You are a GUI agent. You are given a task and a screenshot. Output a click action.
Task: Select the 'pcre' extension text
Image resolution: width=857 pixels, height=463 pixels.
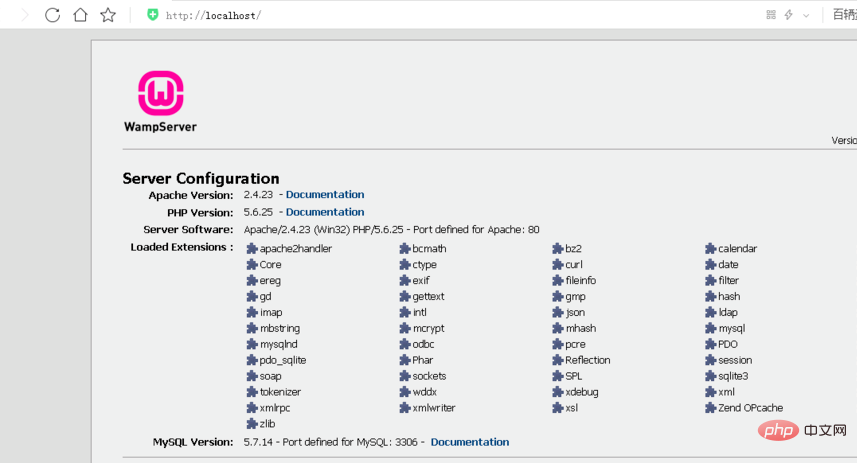(x=575, y=344)
